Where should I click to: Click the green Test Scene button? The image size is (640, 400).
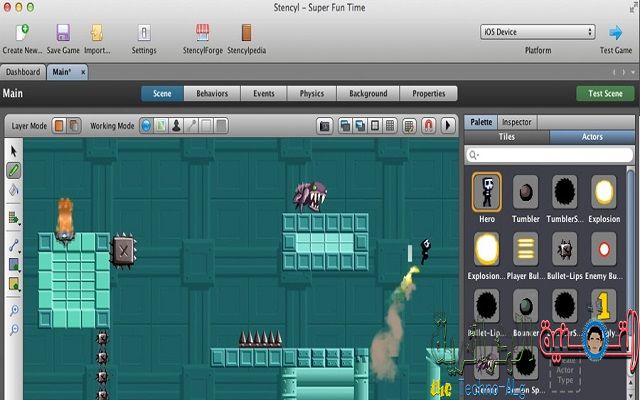tap(605, 94)
